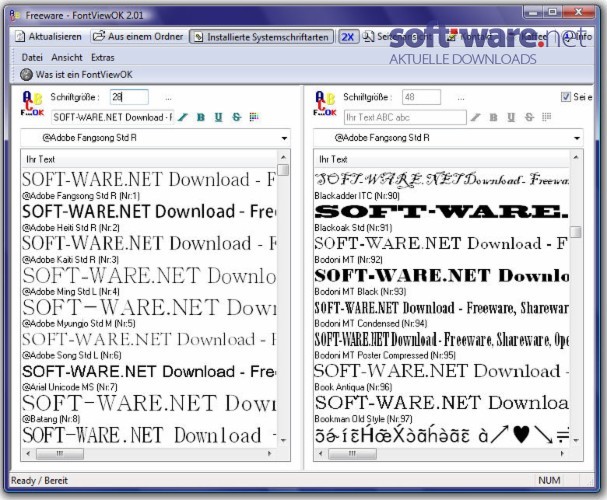This screenshot has width=607, height=500.
Task: Click the left sample text field SOFT-WARE.NET Download
Action: [x=113, y=117]
